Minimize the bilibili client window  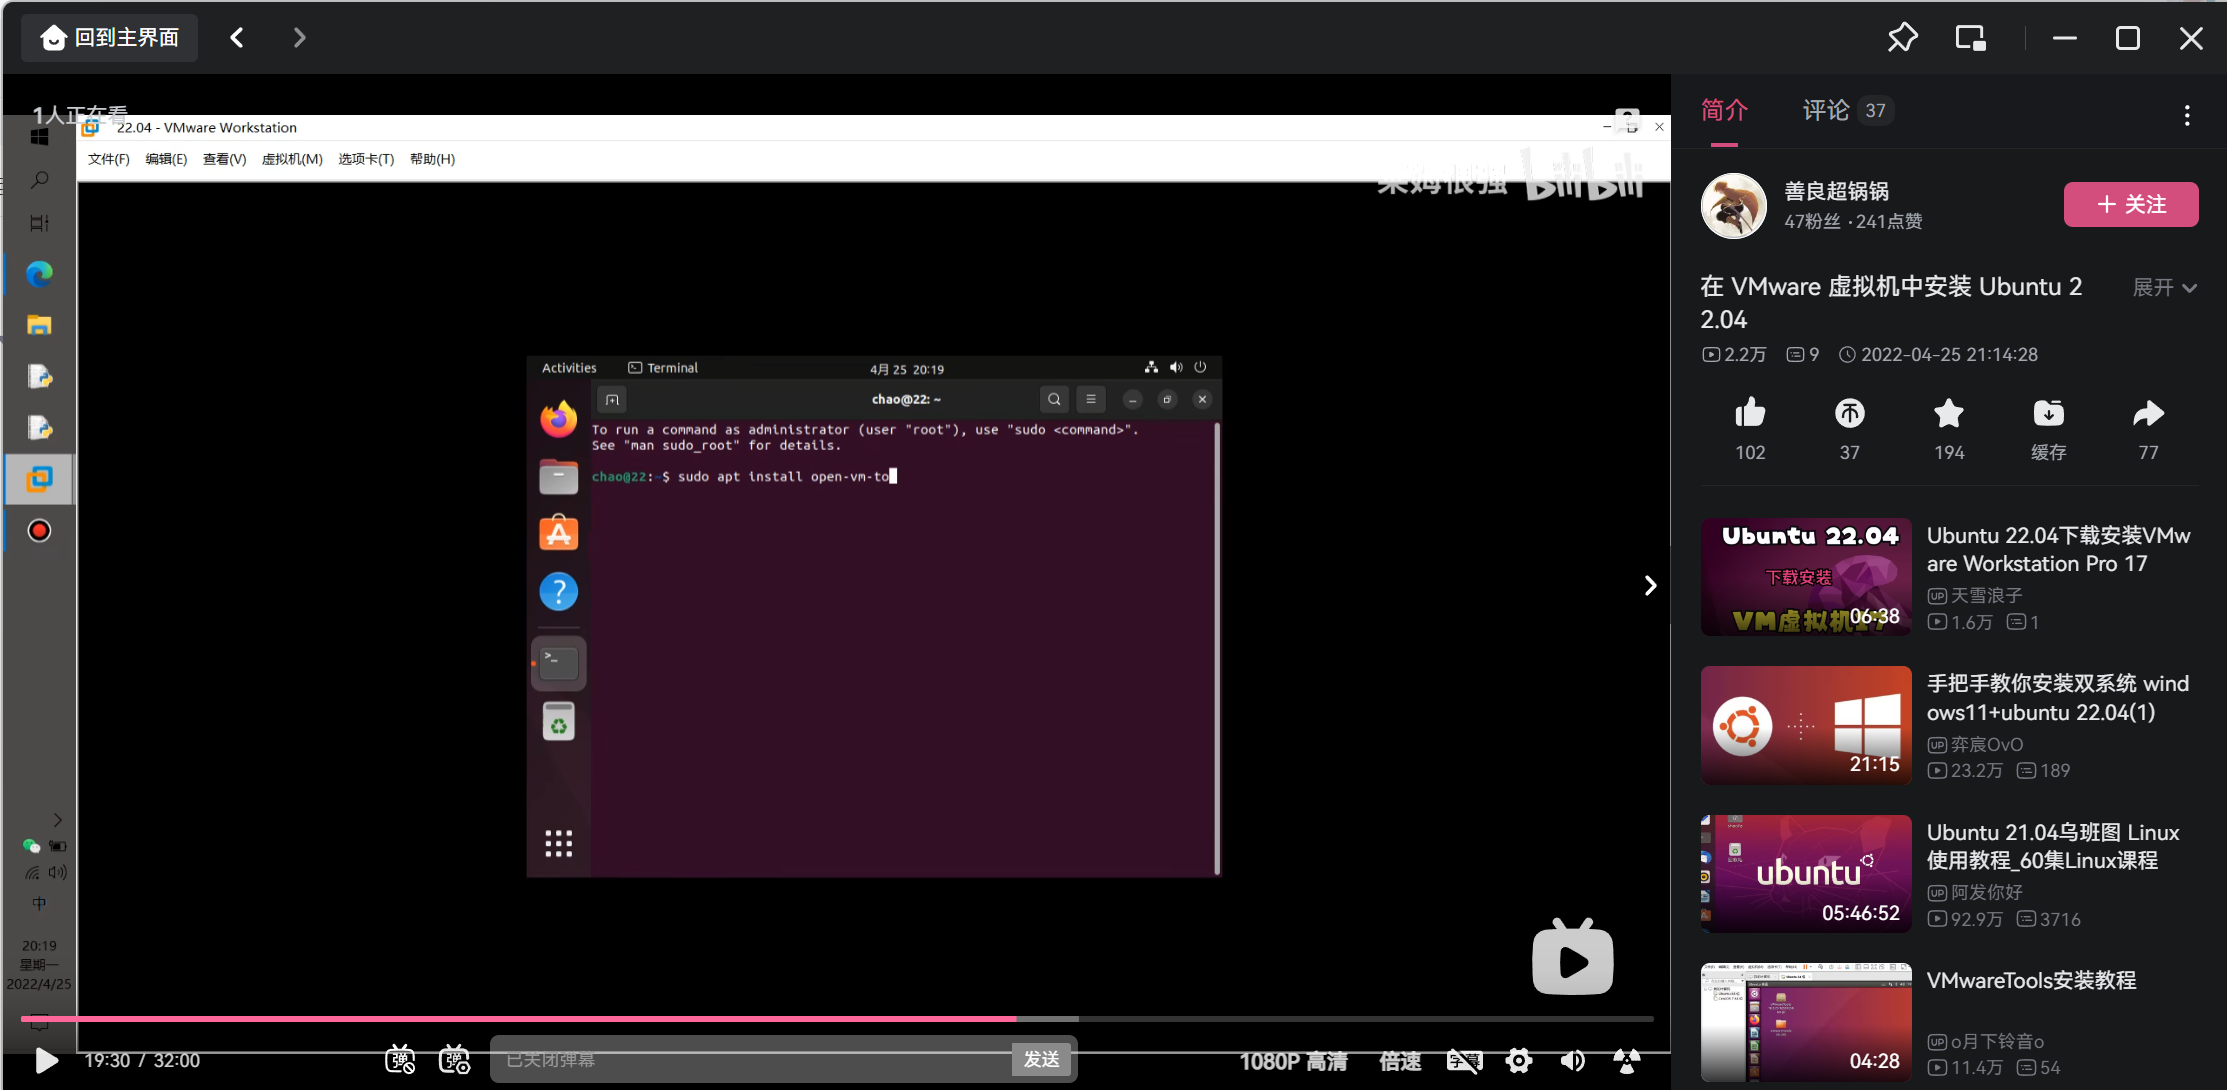2065,38
